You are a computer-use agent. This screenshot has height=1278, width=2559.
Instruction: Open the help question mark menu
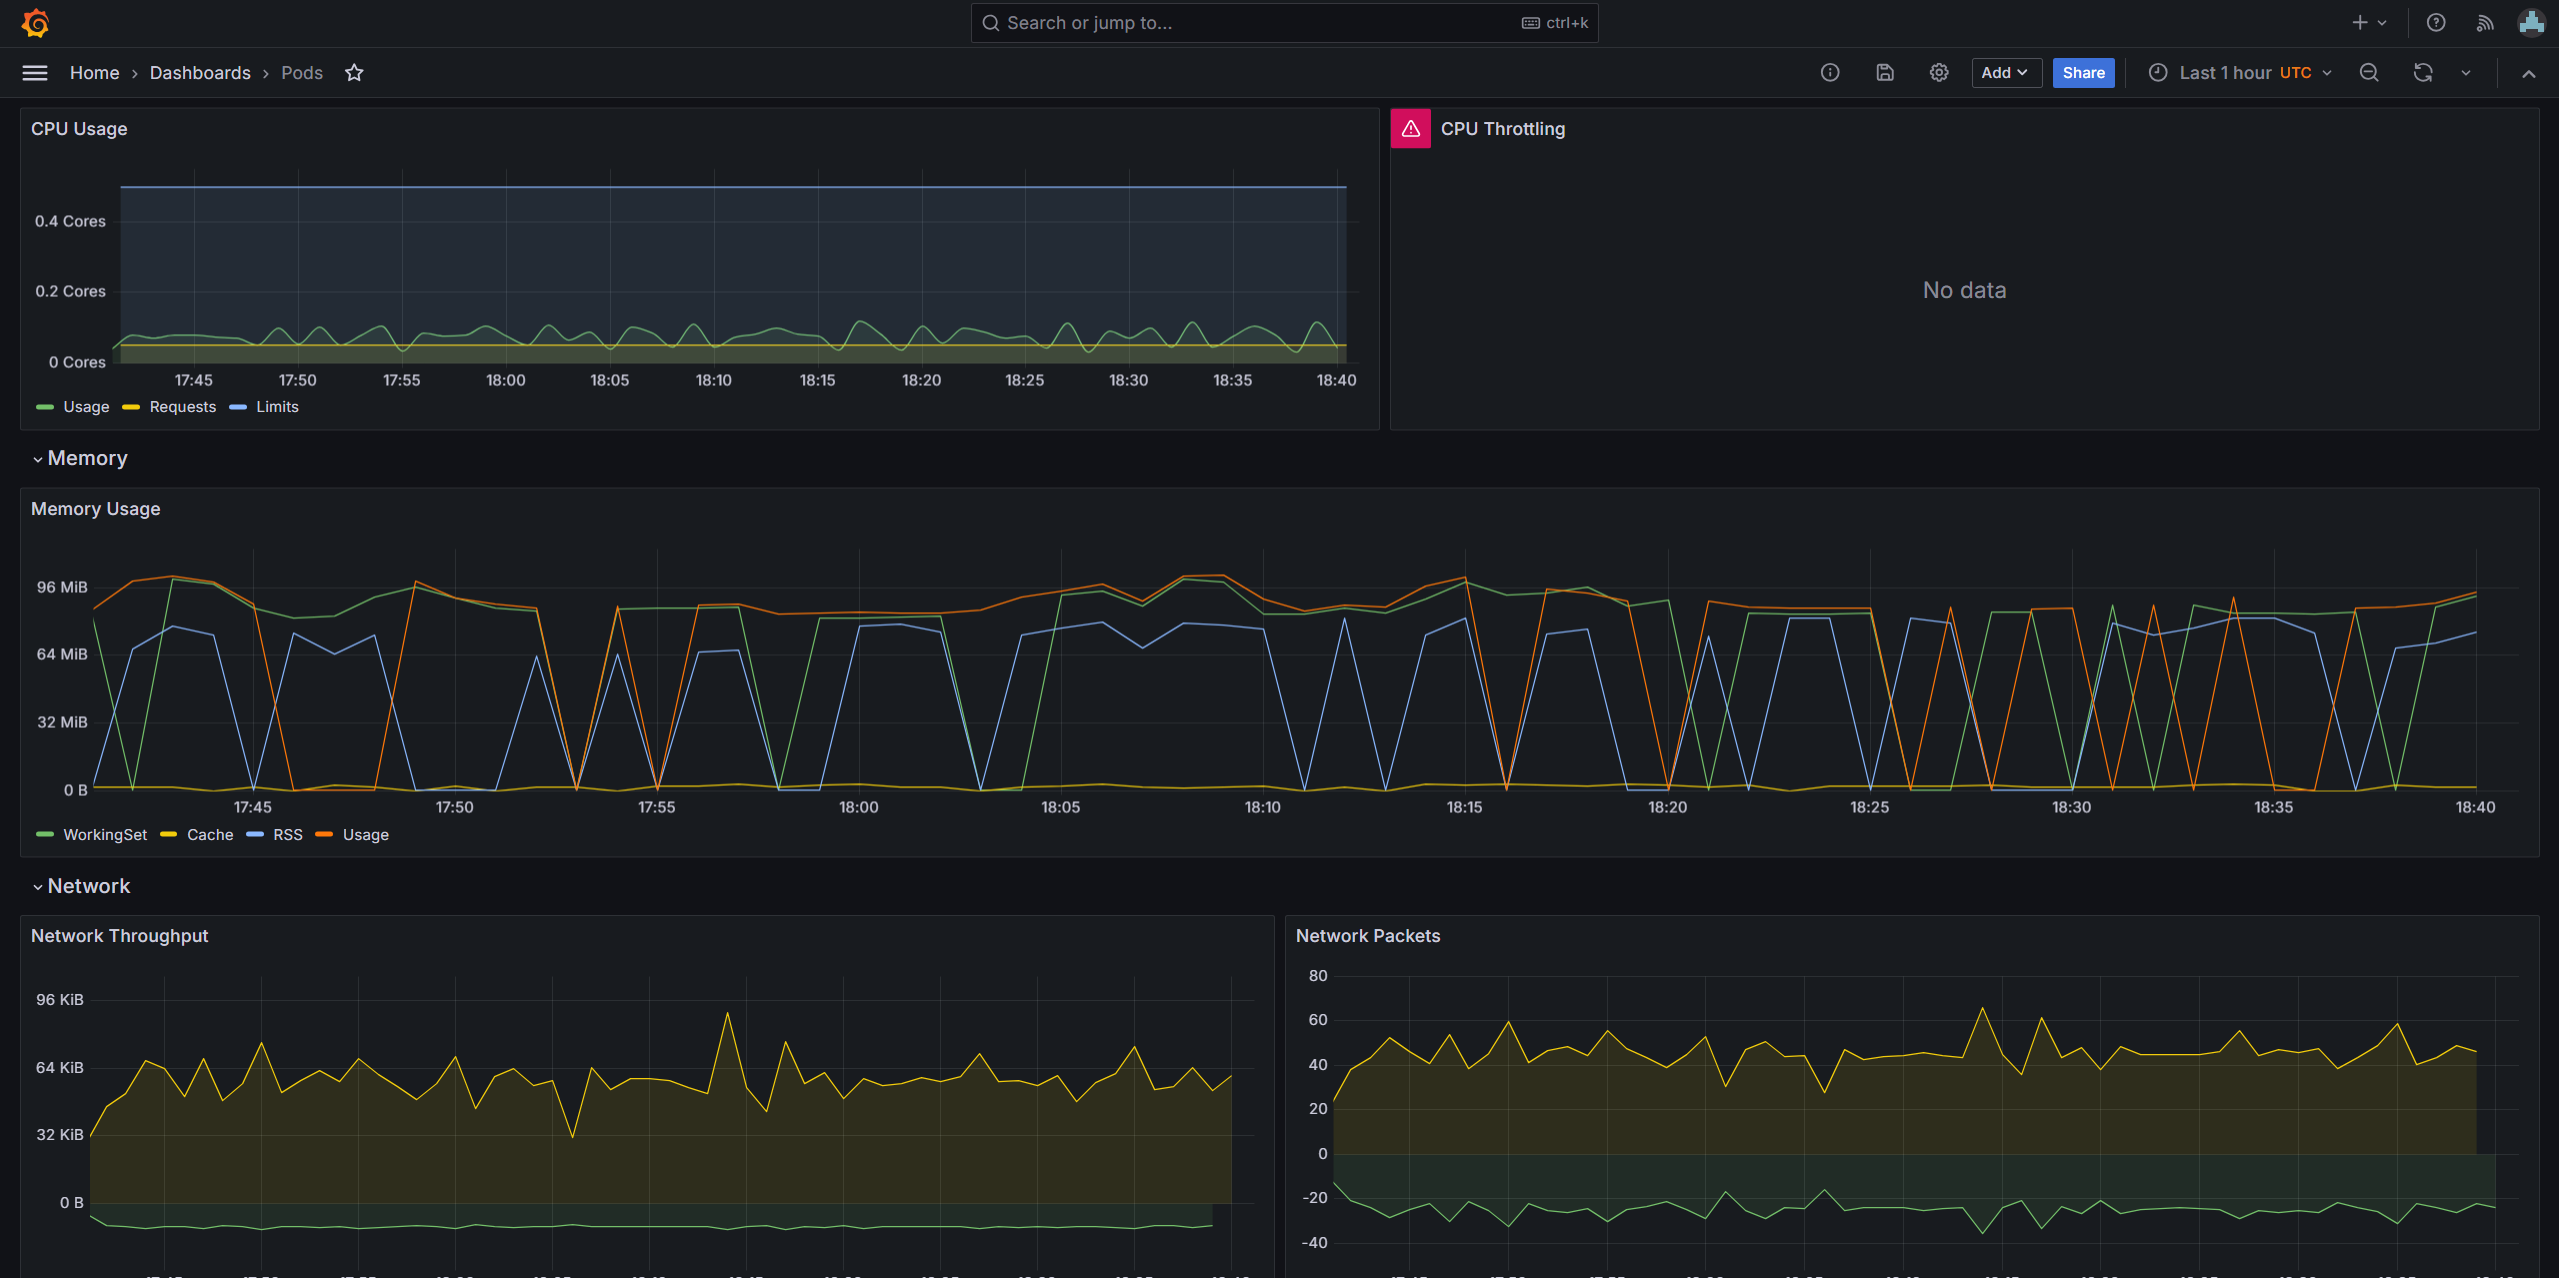(2436, 22)
